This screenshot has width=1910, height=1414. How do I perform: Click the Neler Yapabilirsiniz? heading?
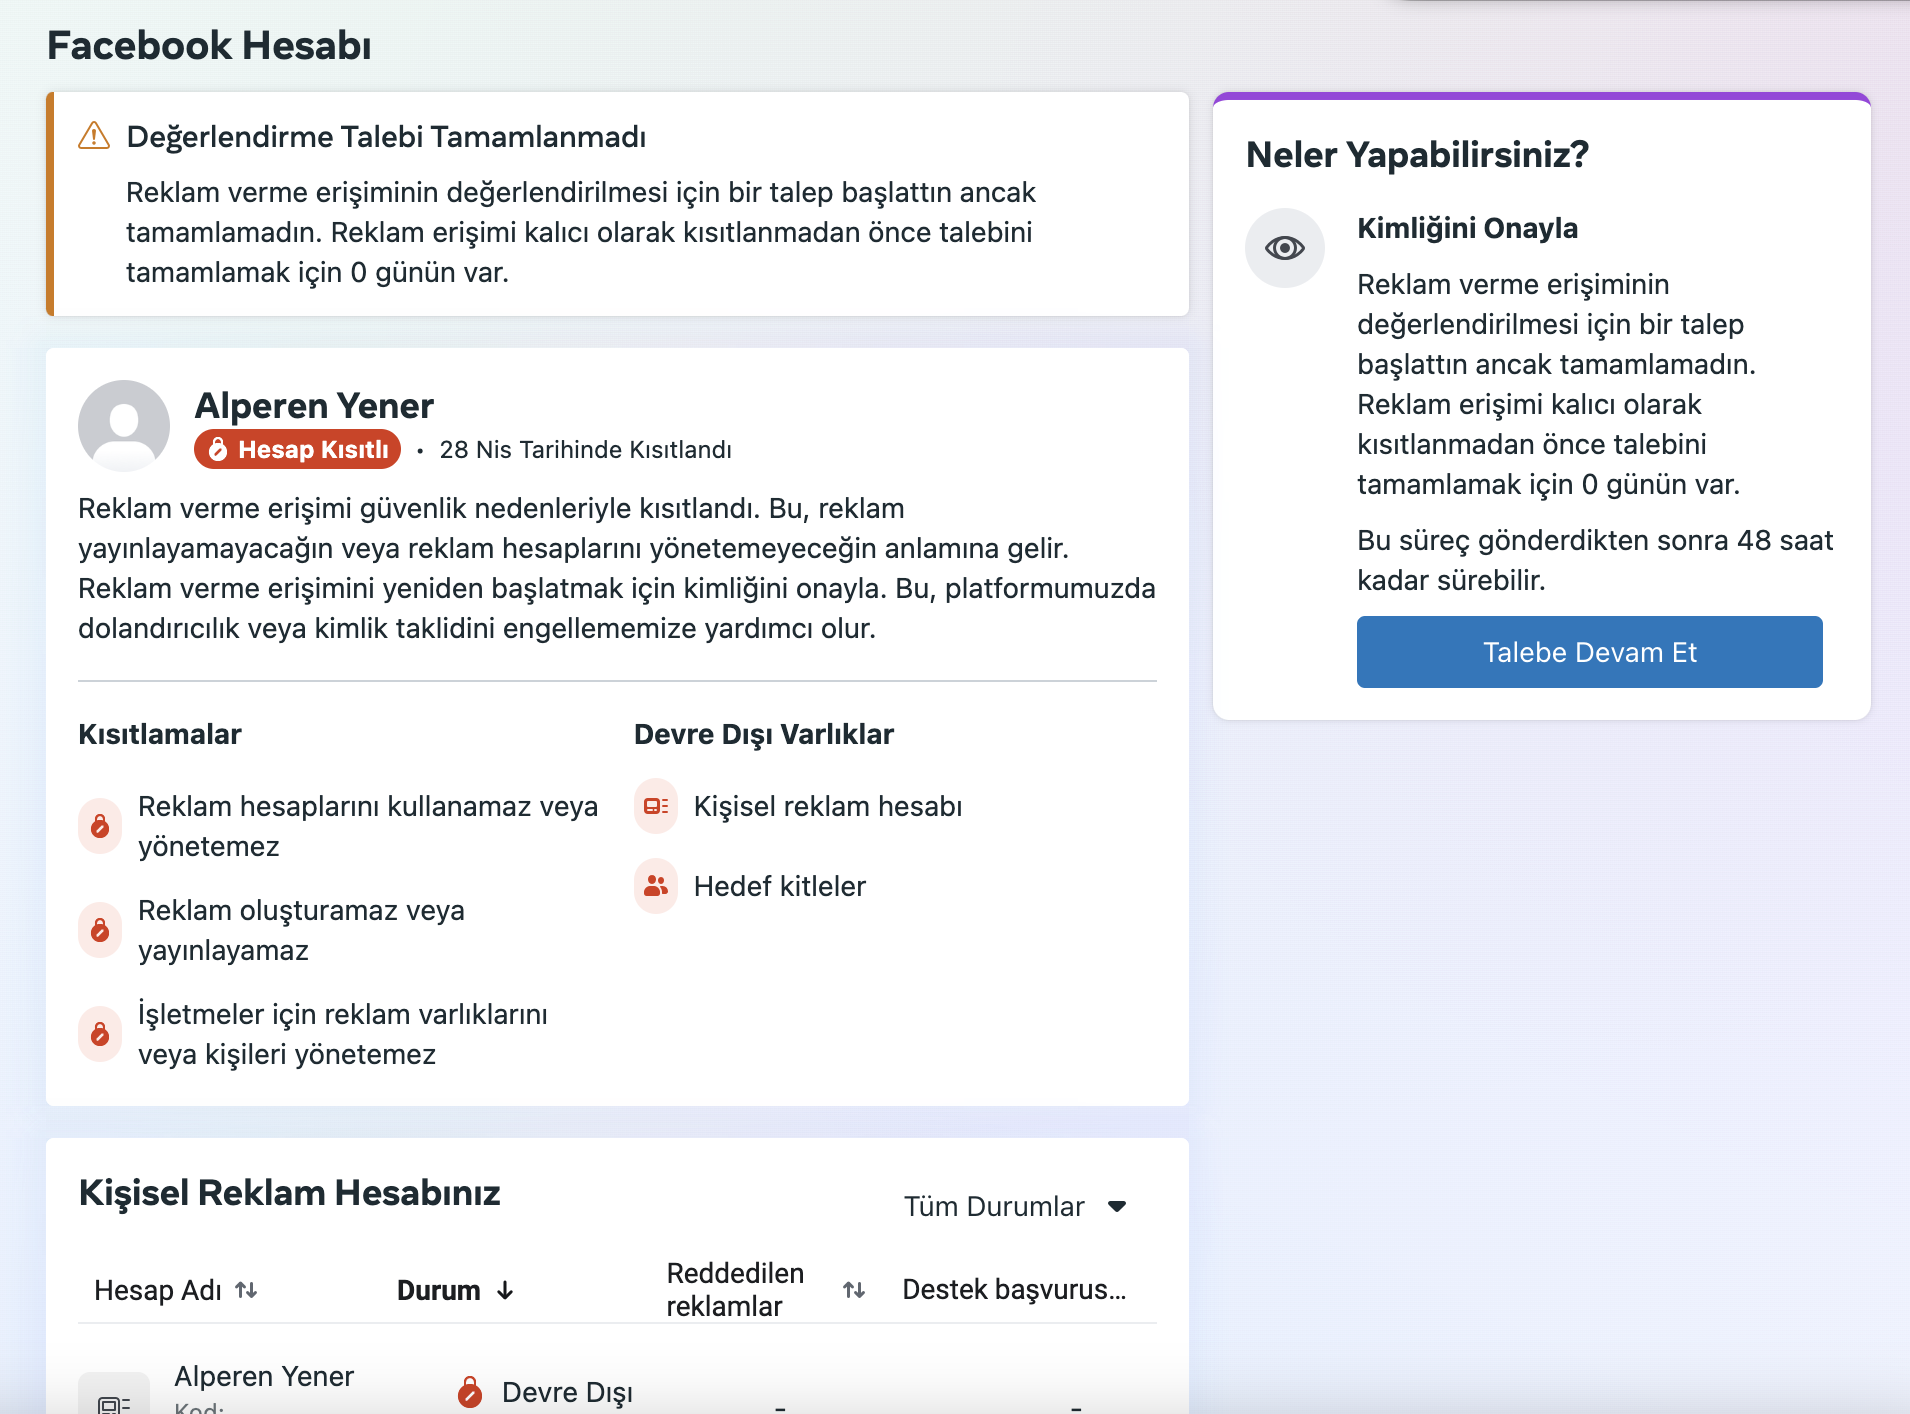1417,154
